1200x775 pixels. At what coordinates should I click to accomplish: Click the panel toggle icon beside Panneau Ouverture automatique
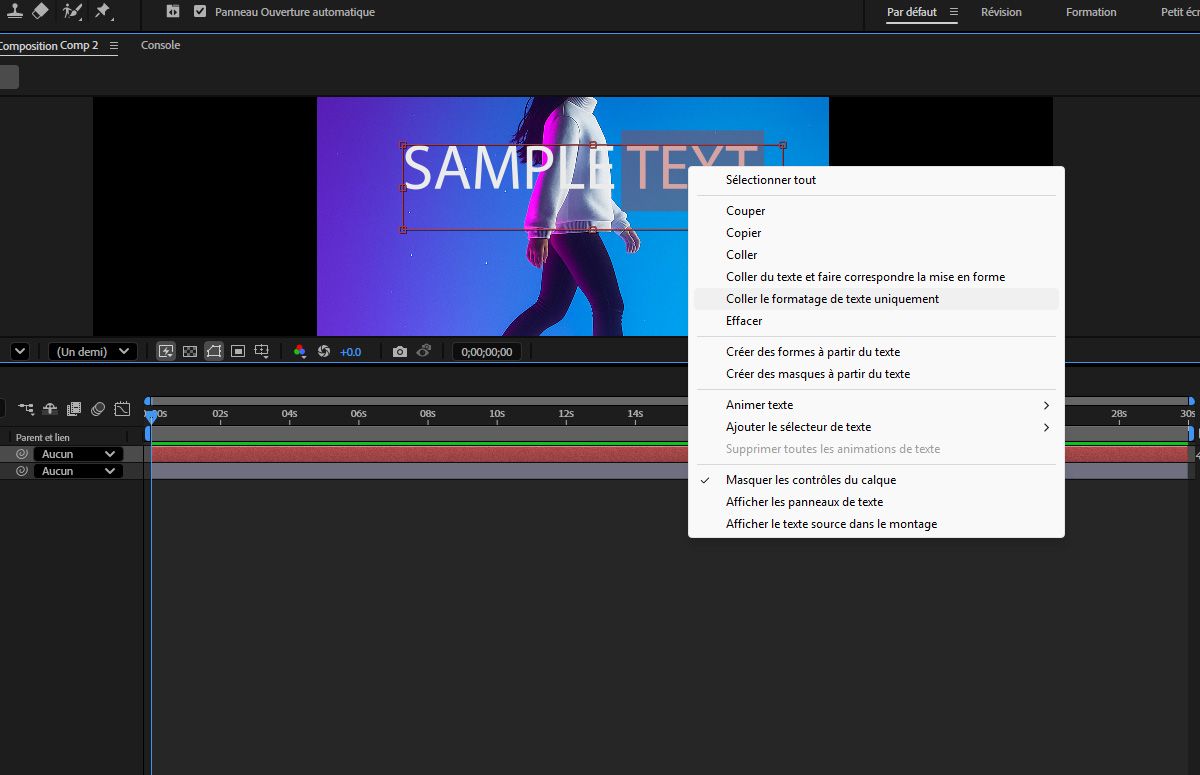coord(173,12)
